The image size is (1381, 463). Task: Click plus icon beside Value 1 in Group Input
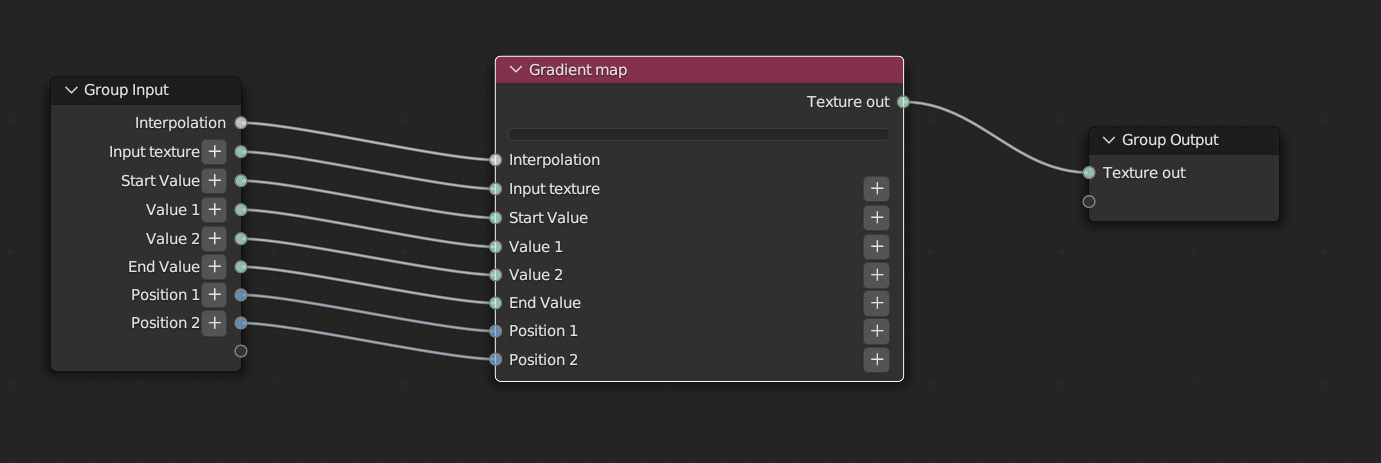coord(214,210)
